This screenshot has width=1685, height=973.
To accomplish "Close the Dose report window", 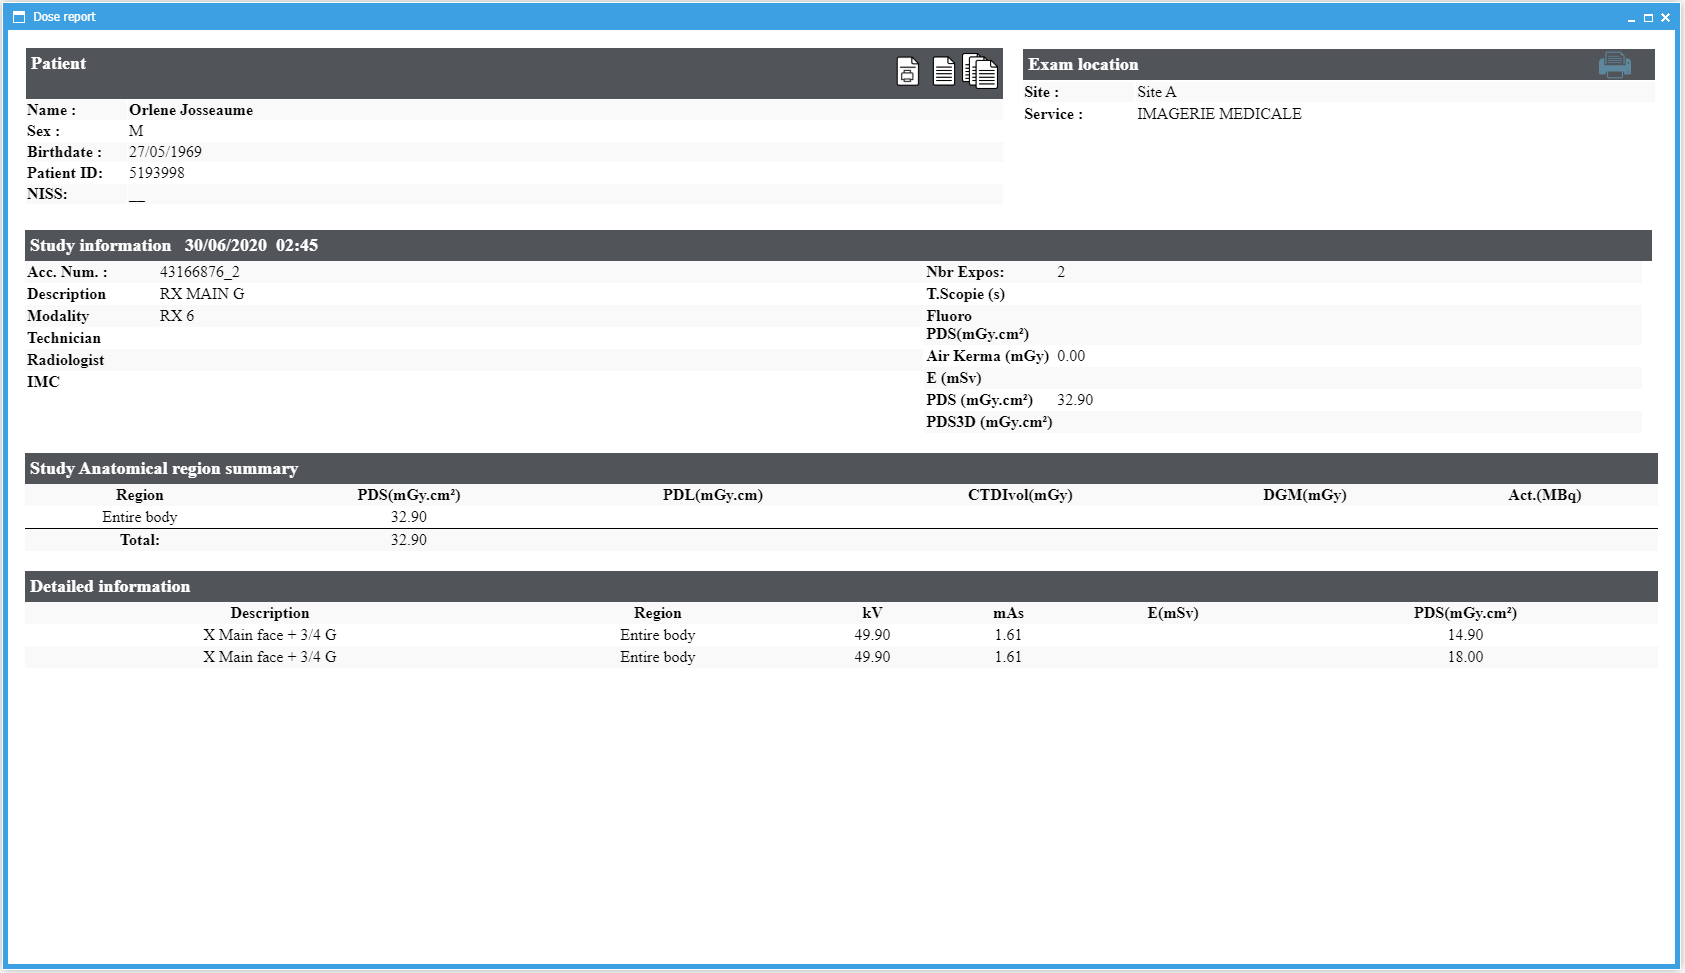I will point(1665,18).
